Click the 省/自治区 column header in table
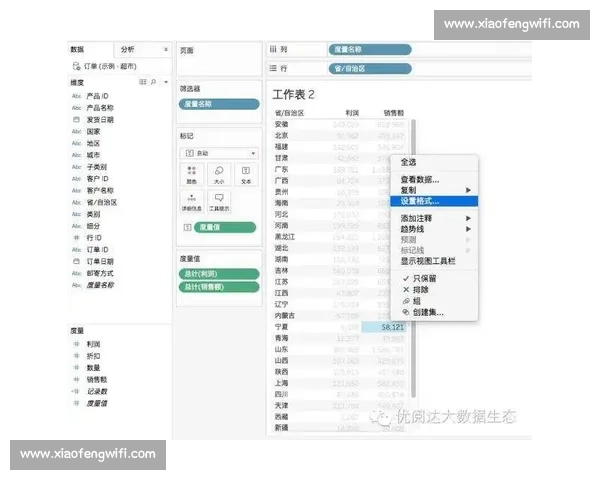600x480 pixels. point(289,113)
